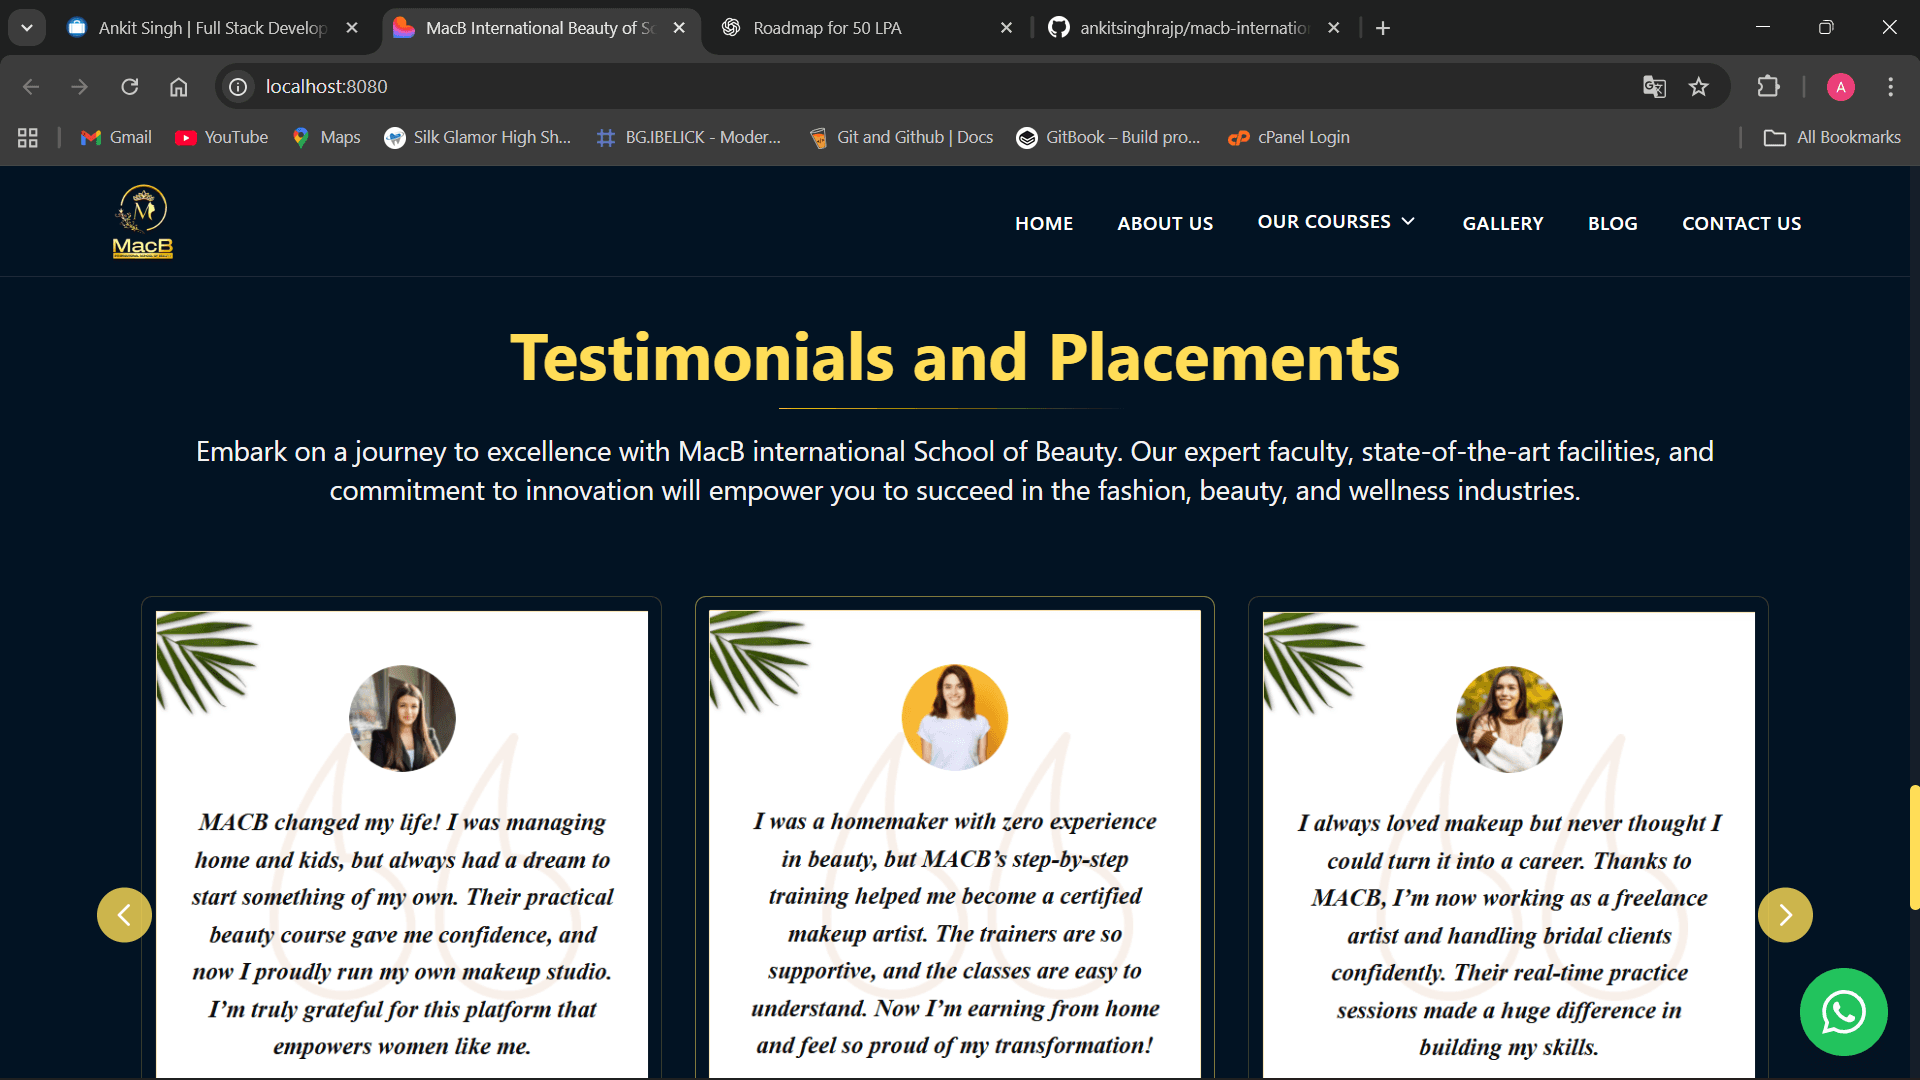The width and height of the screenshot is (1920, 1080).
Task: Navigate to the Gallery menu item
Action: [x=1502, y=224]
